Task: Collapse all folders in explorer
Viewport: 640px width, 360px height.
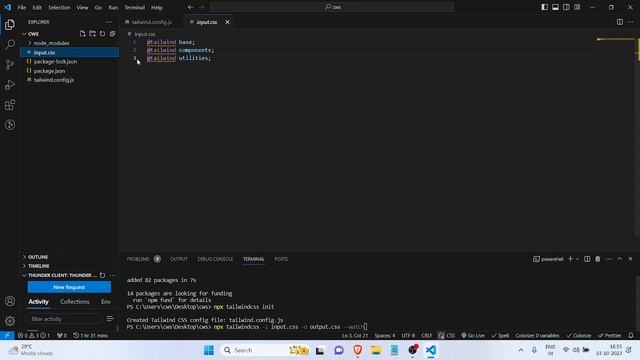Action: pos(112,34)
